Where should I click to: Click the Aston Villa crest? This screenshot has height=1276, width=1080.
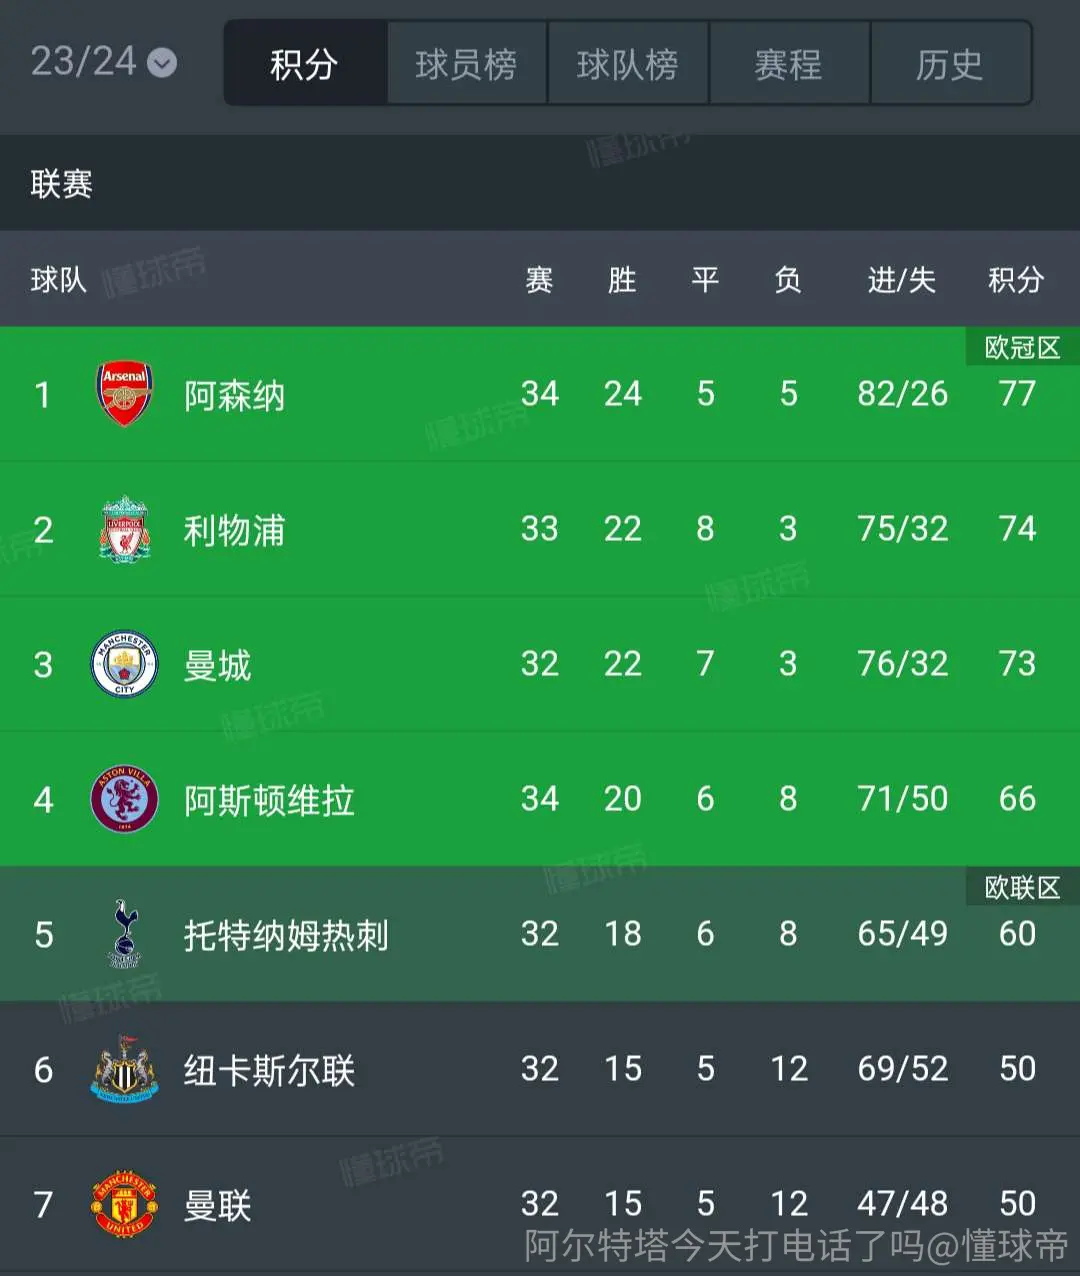click(124, 799)
